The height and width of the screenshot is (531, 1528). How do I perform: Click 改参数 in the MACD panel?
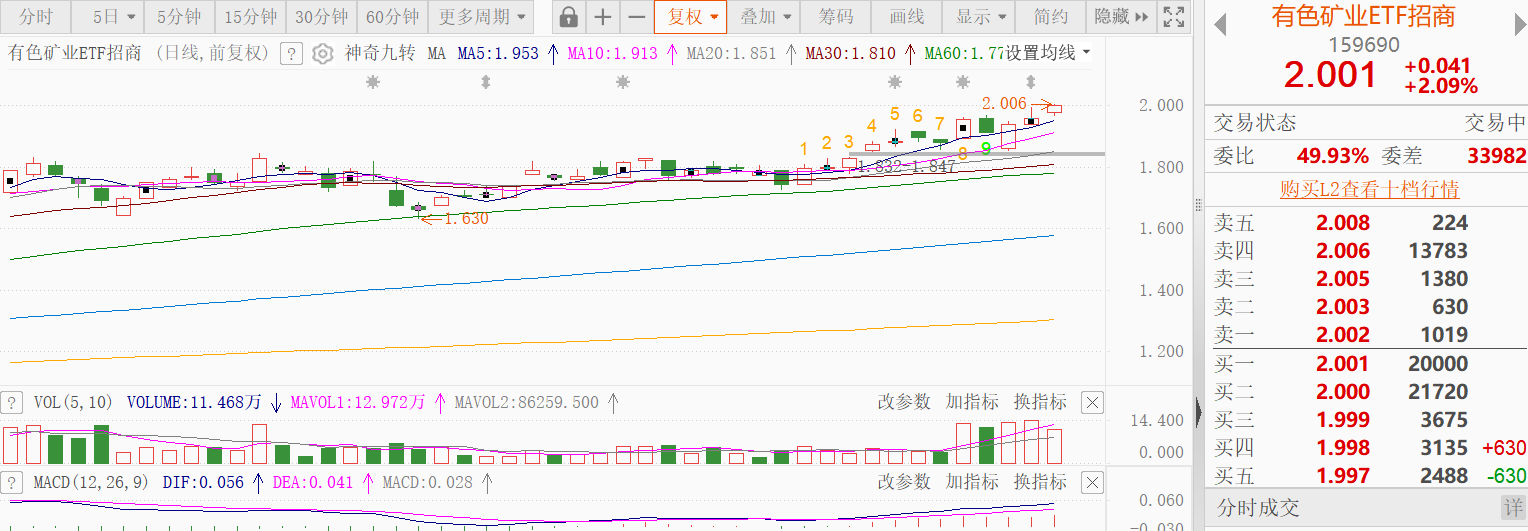coord(904,482)
